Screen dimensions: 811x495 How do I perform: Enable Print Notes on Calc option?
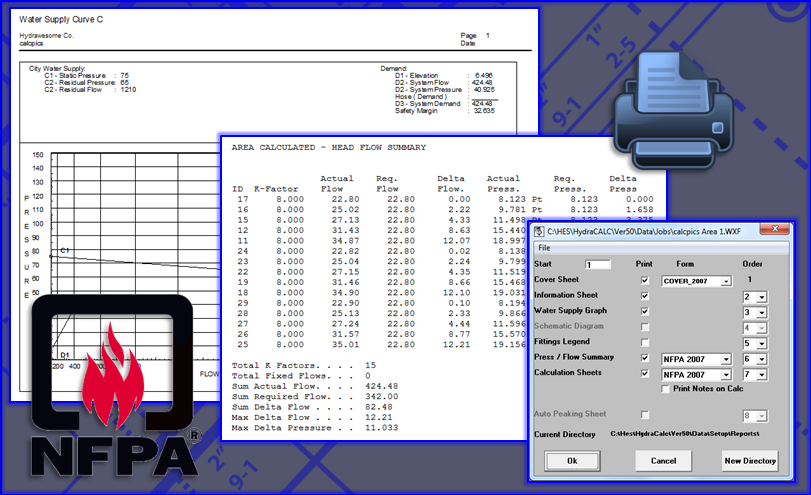tap(666, 388)
